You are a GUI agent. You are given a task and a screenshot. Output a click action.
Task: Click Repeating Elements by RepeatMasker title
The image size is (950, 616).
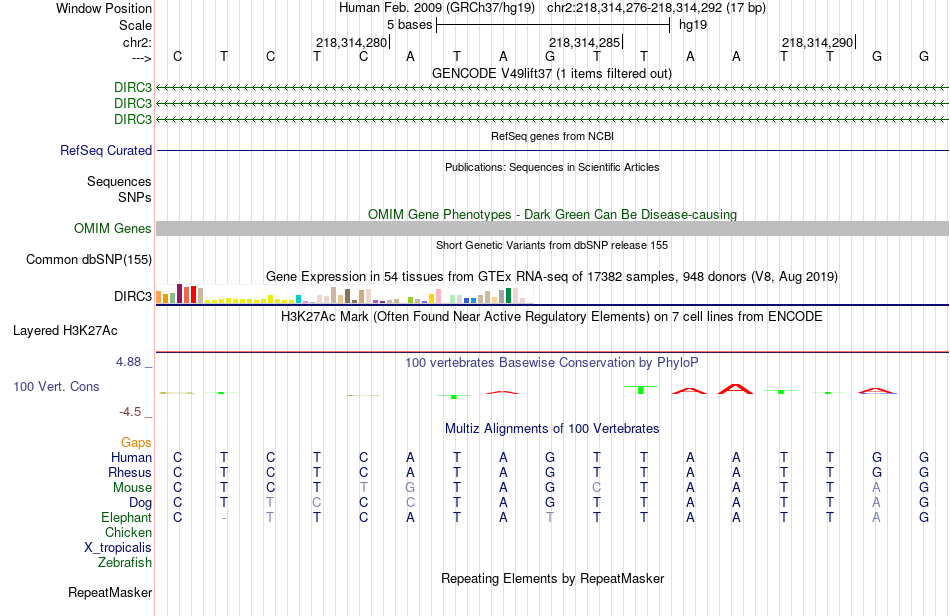pyautogui.click(x=553, y=578)
